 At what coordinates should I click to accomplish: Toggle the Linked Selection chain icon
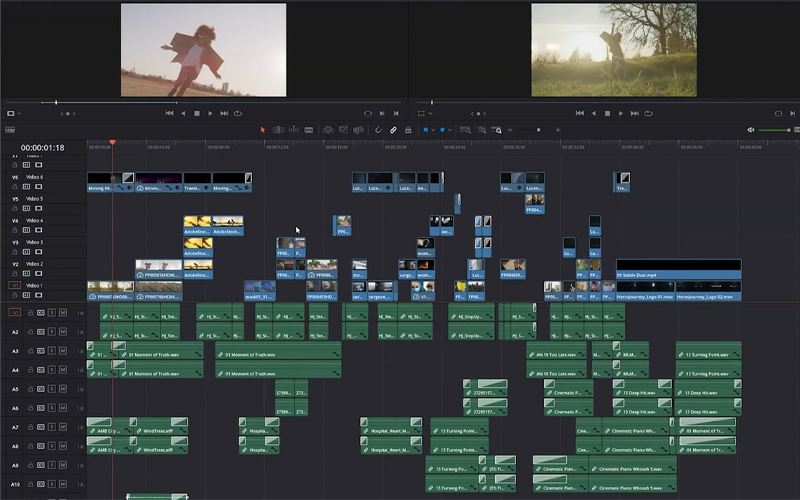[393, 130]
